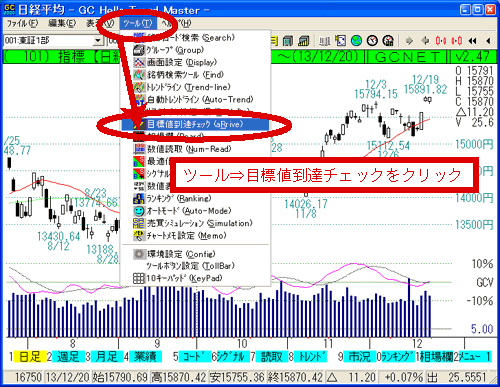Viewport: 500px width, 387px height.
Task: Click the double left arrow rewind icon
Action: (x=472, y=41)
